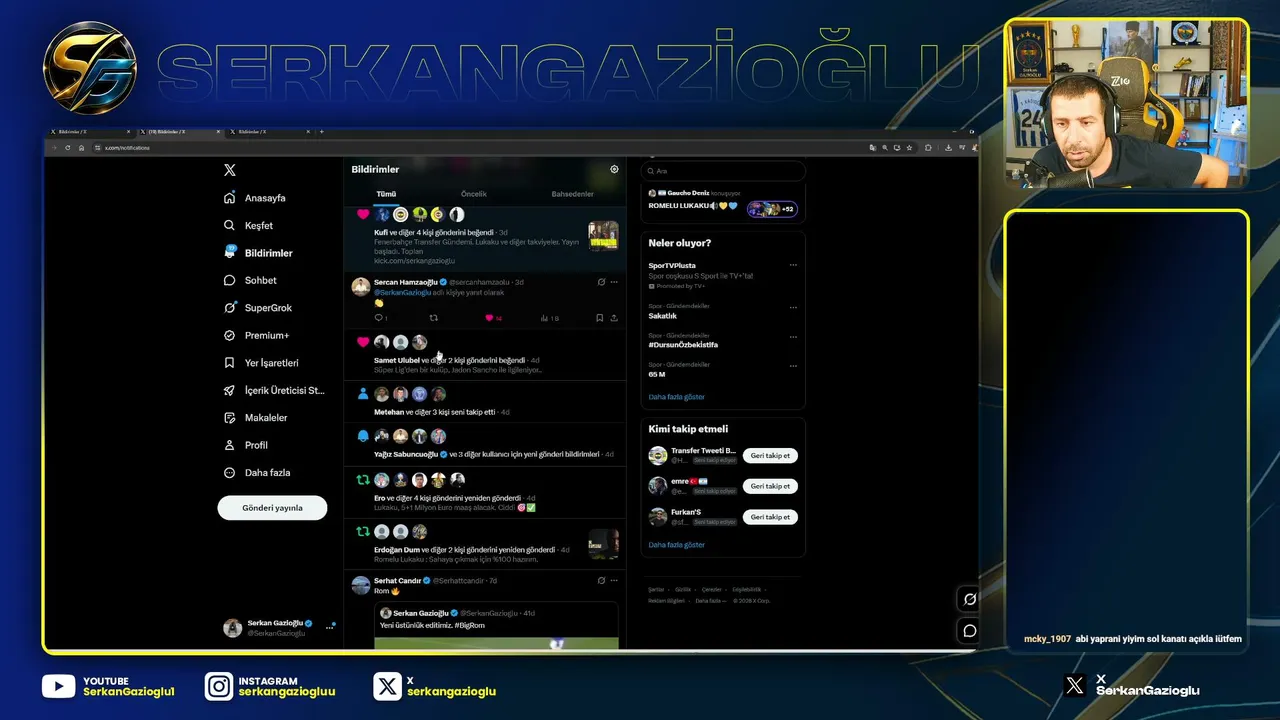The width and height of the screenshot is (1280, 720).
Task: Open the floating Grok button
Action: pos(969,599)
